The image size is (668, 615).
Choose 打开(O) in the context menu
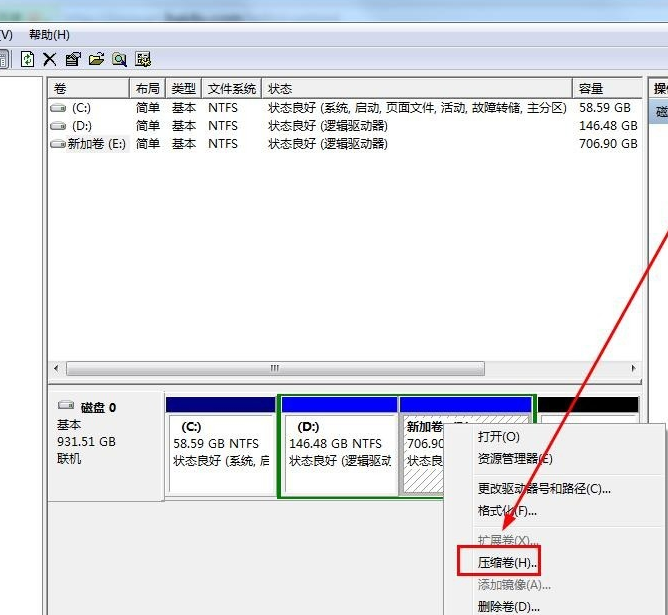(x=498, y=437)
